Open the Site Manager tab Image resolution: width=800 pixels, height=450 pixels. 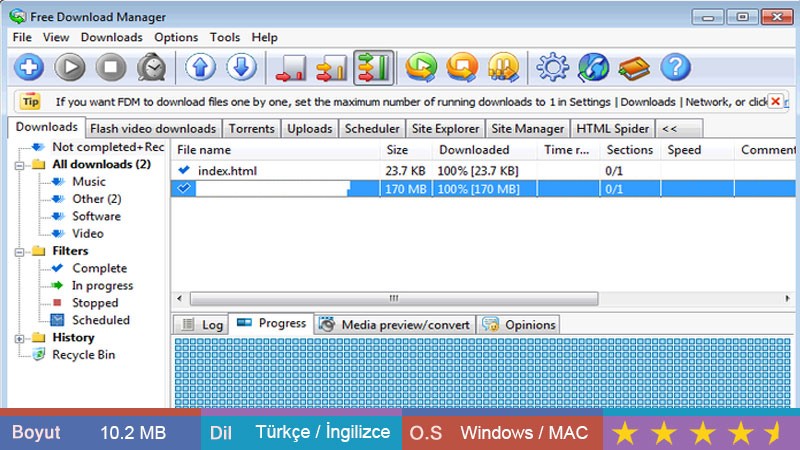click(528, 129)
